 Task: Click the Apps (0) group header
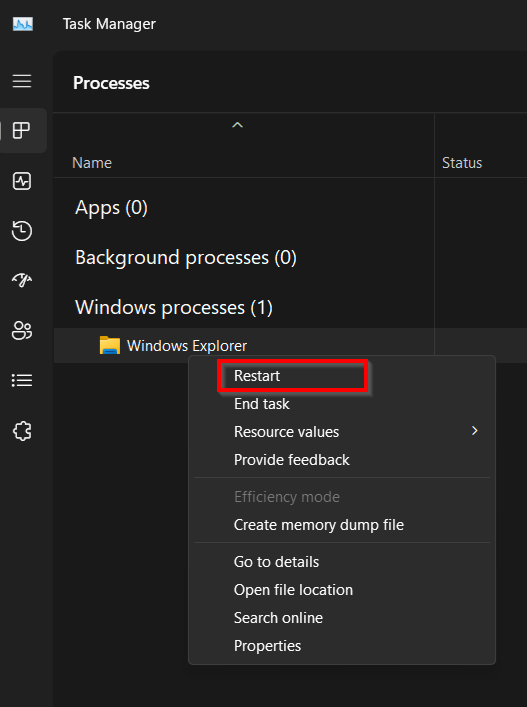111,208
